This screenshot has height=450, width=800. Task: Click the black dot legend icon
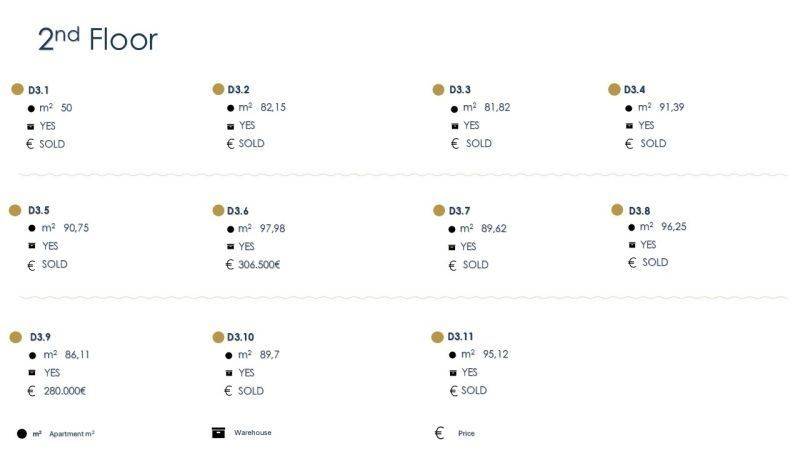pos(22,434)
